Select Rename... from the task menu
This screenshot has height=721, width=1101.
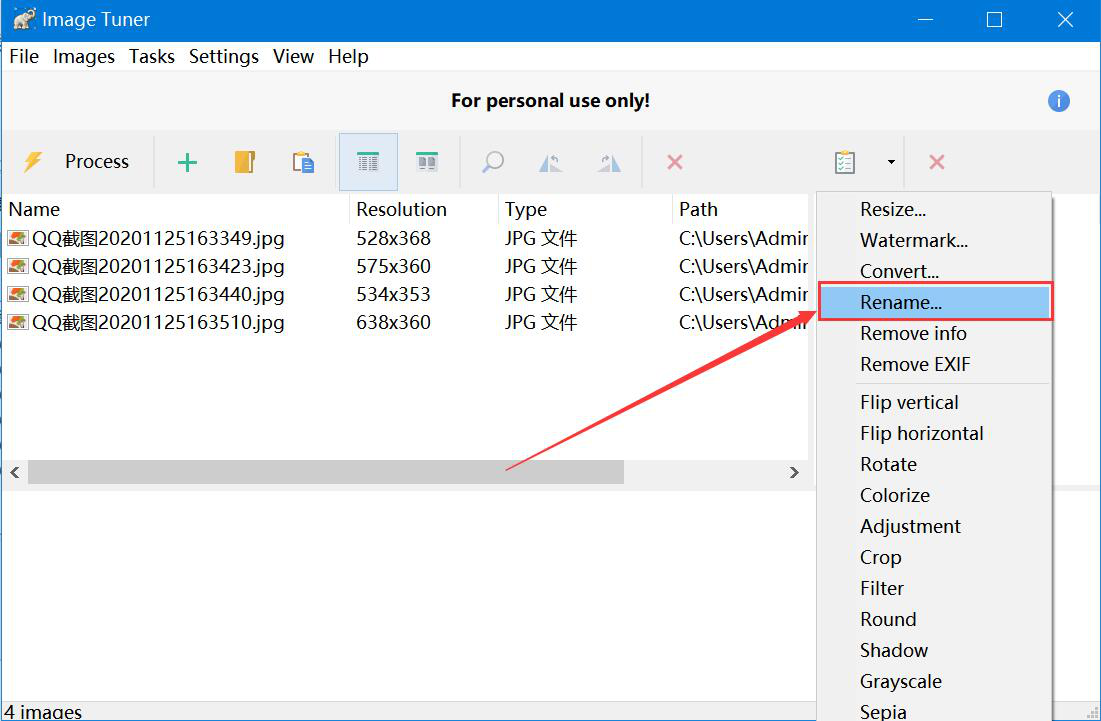pyautogui.click(x=900, y=302)
